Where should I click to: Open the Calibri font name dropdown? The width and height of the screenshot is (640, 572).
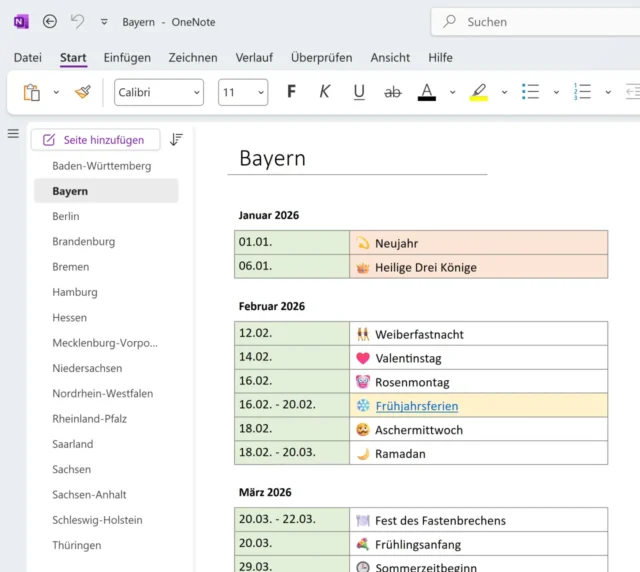coord(159,92)
